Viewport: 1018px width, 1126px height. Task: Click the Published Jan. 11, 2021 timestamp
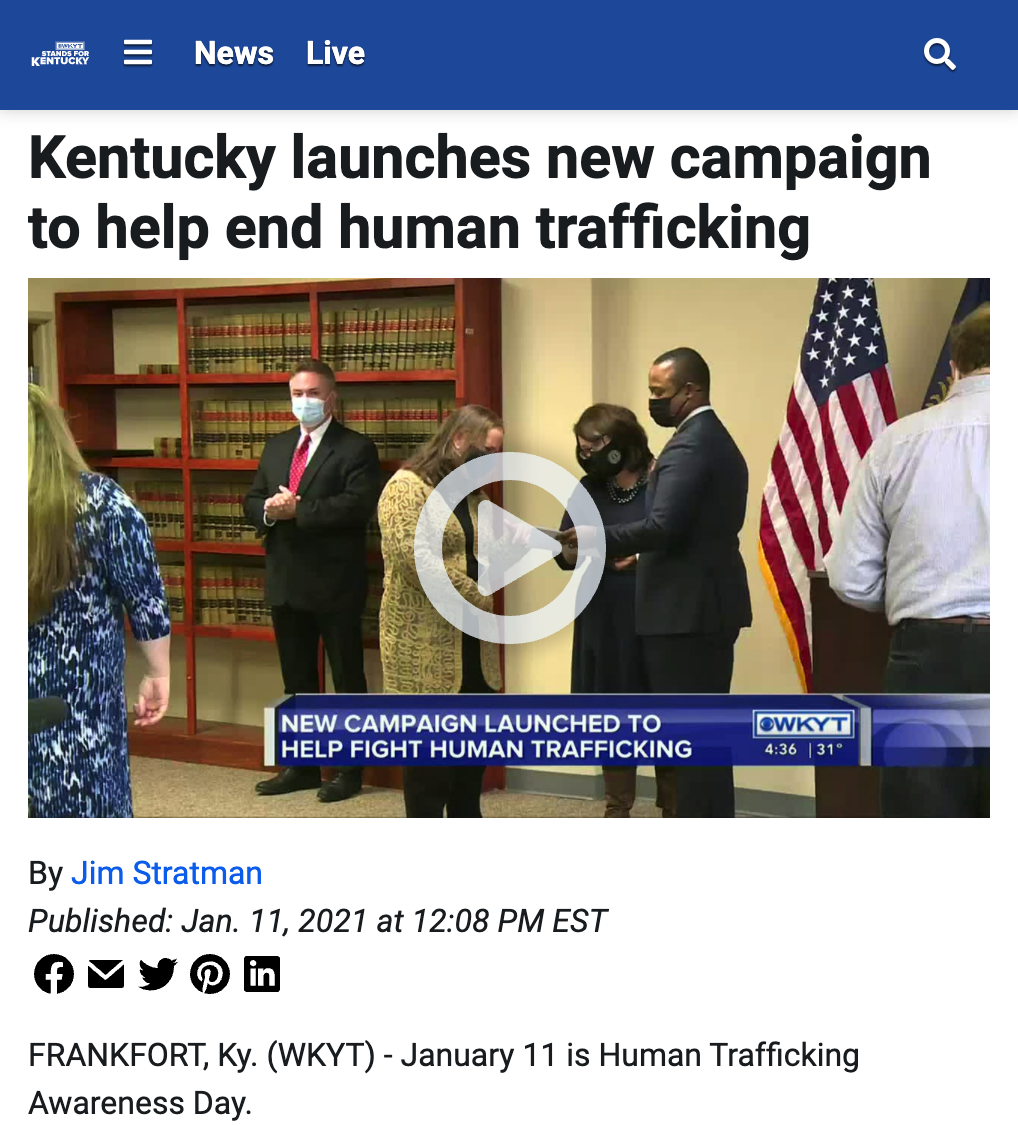click(317, 921)
